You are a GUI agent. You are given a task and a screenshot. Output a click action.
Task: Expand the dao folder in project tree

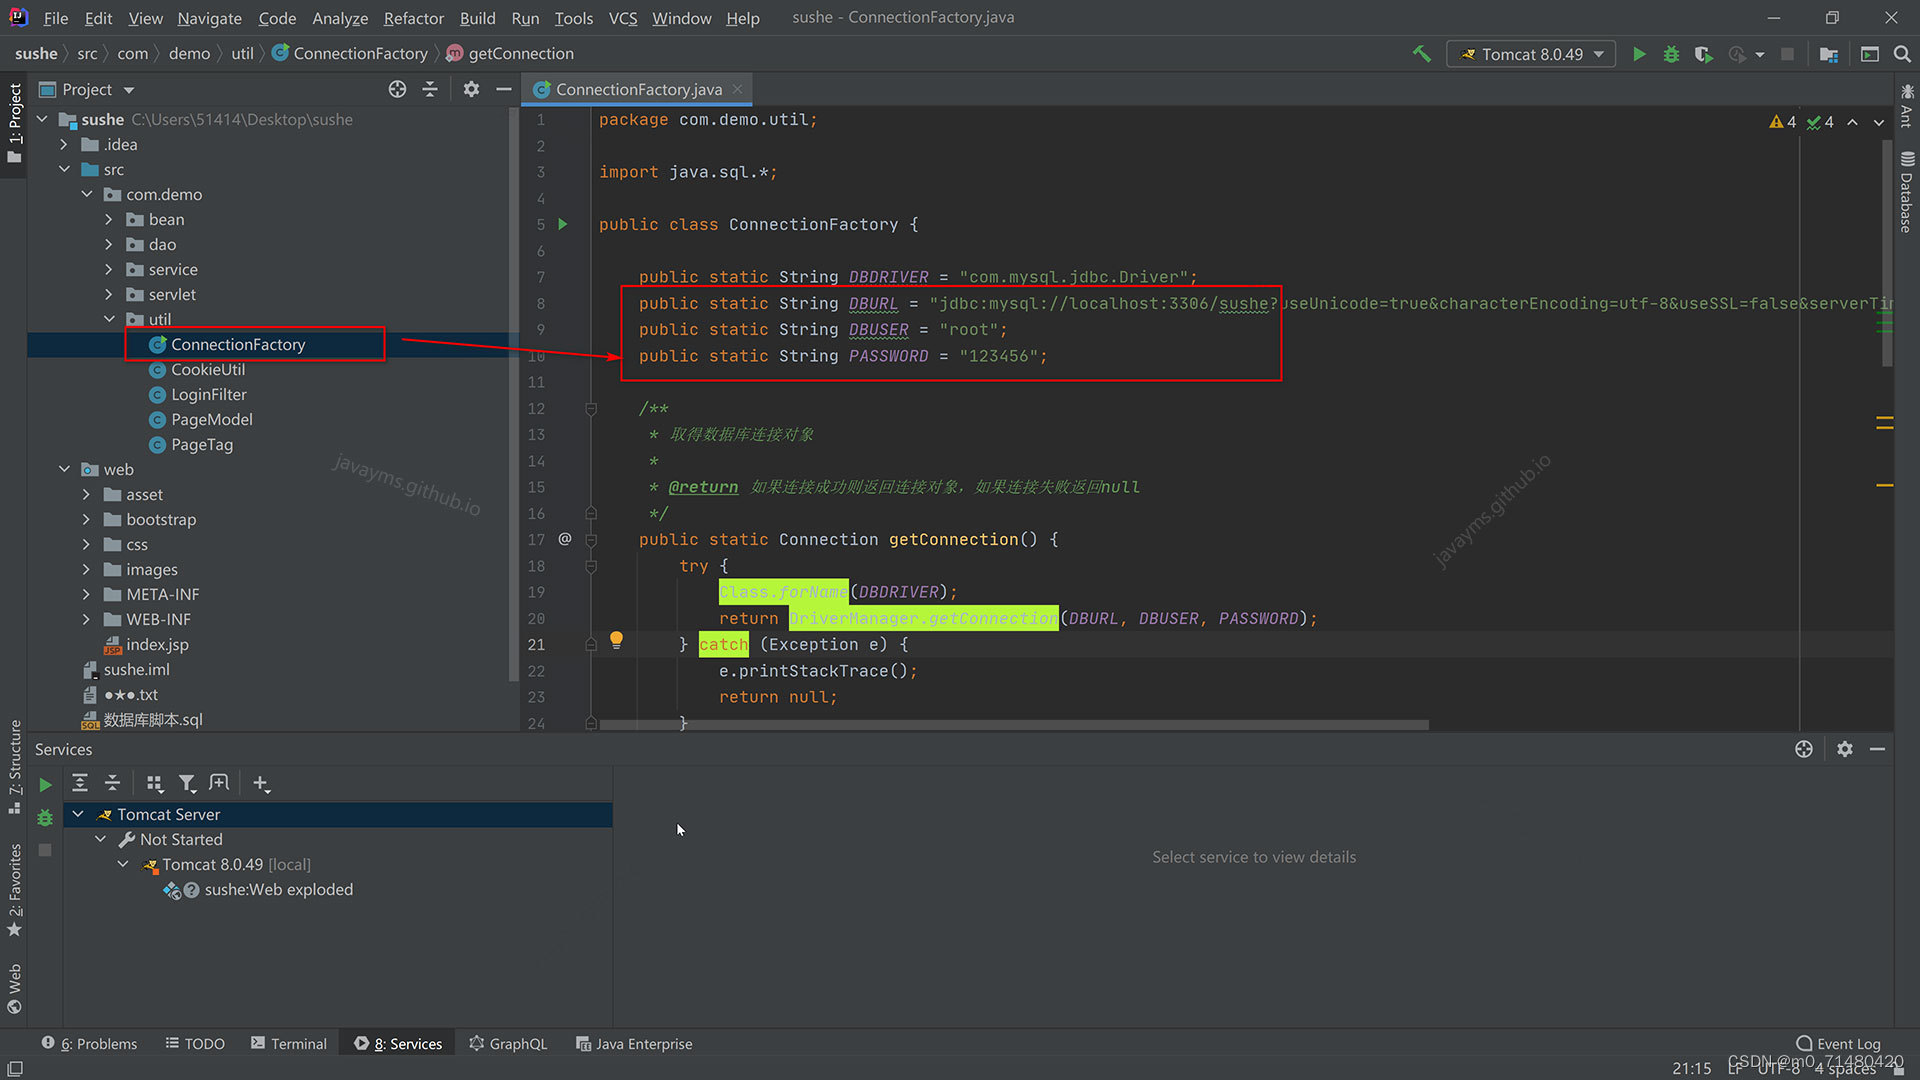coord(108,244)
